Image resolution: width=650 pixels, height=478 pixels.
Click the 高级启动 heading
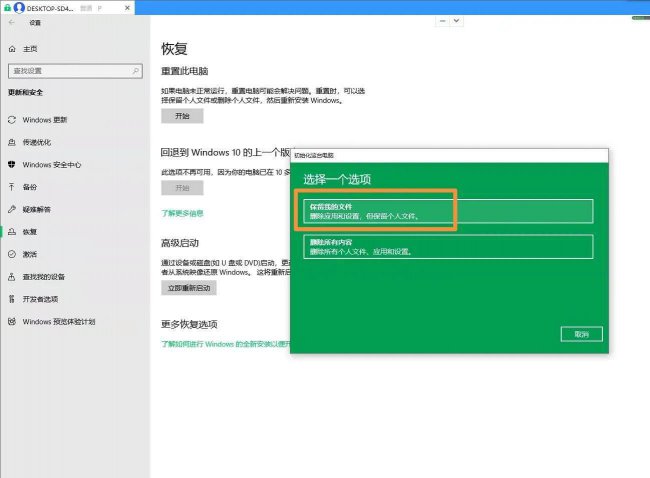(x=180, y=243)
